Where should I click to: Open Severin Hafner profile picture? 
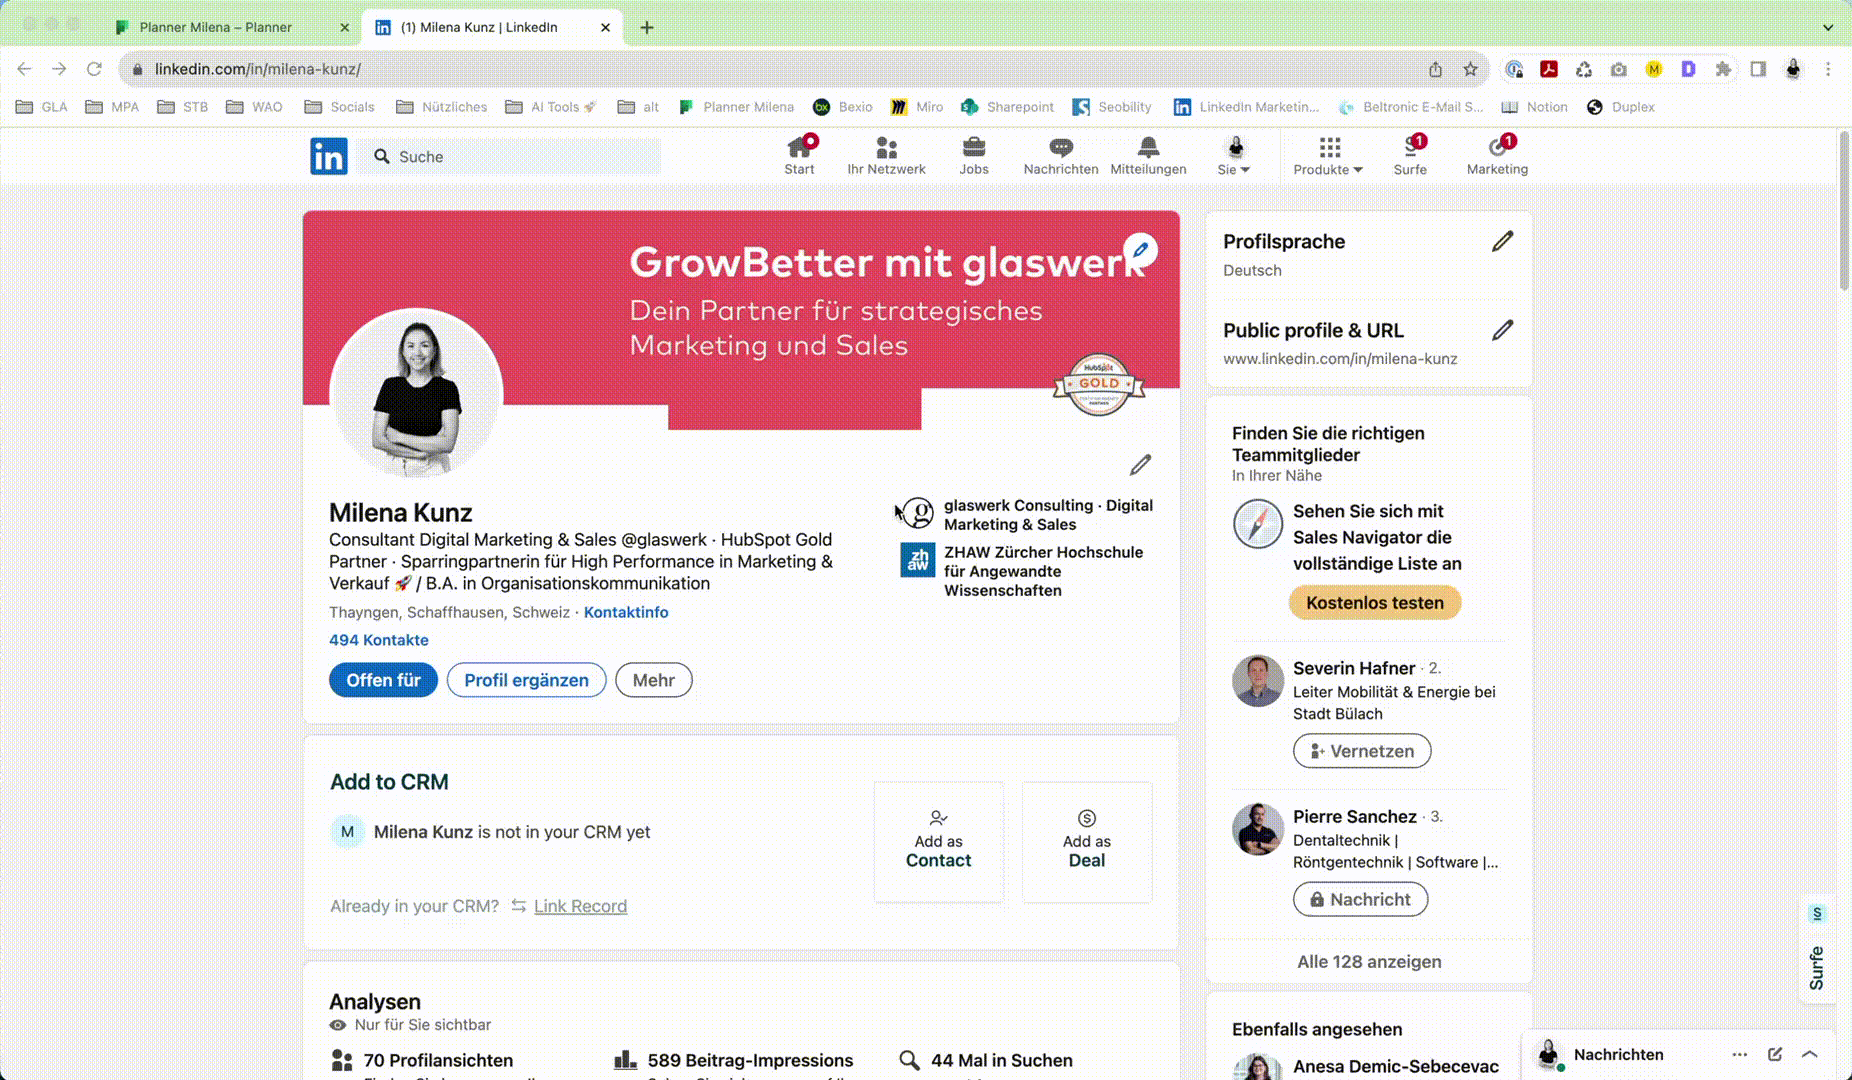[x=1258, y=681]
